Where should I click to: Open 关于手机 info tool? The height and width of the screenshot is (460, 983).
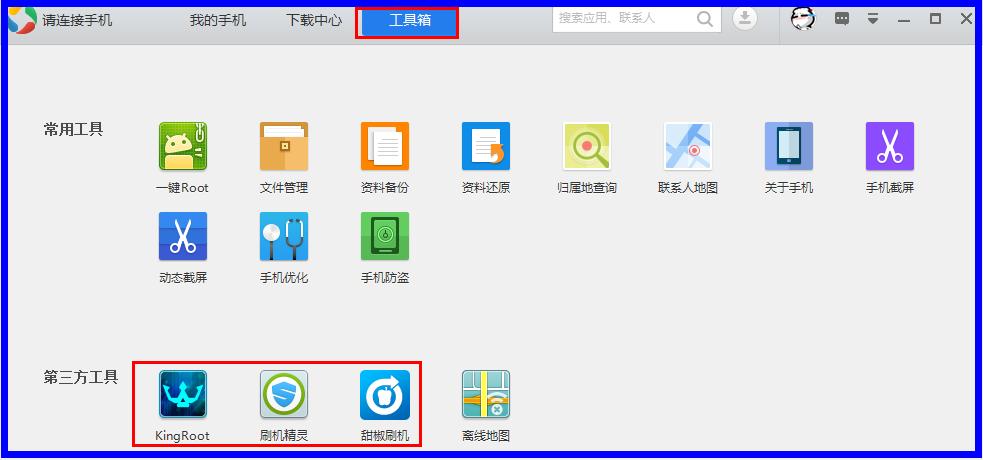(x=789, y=146)
